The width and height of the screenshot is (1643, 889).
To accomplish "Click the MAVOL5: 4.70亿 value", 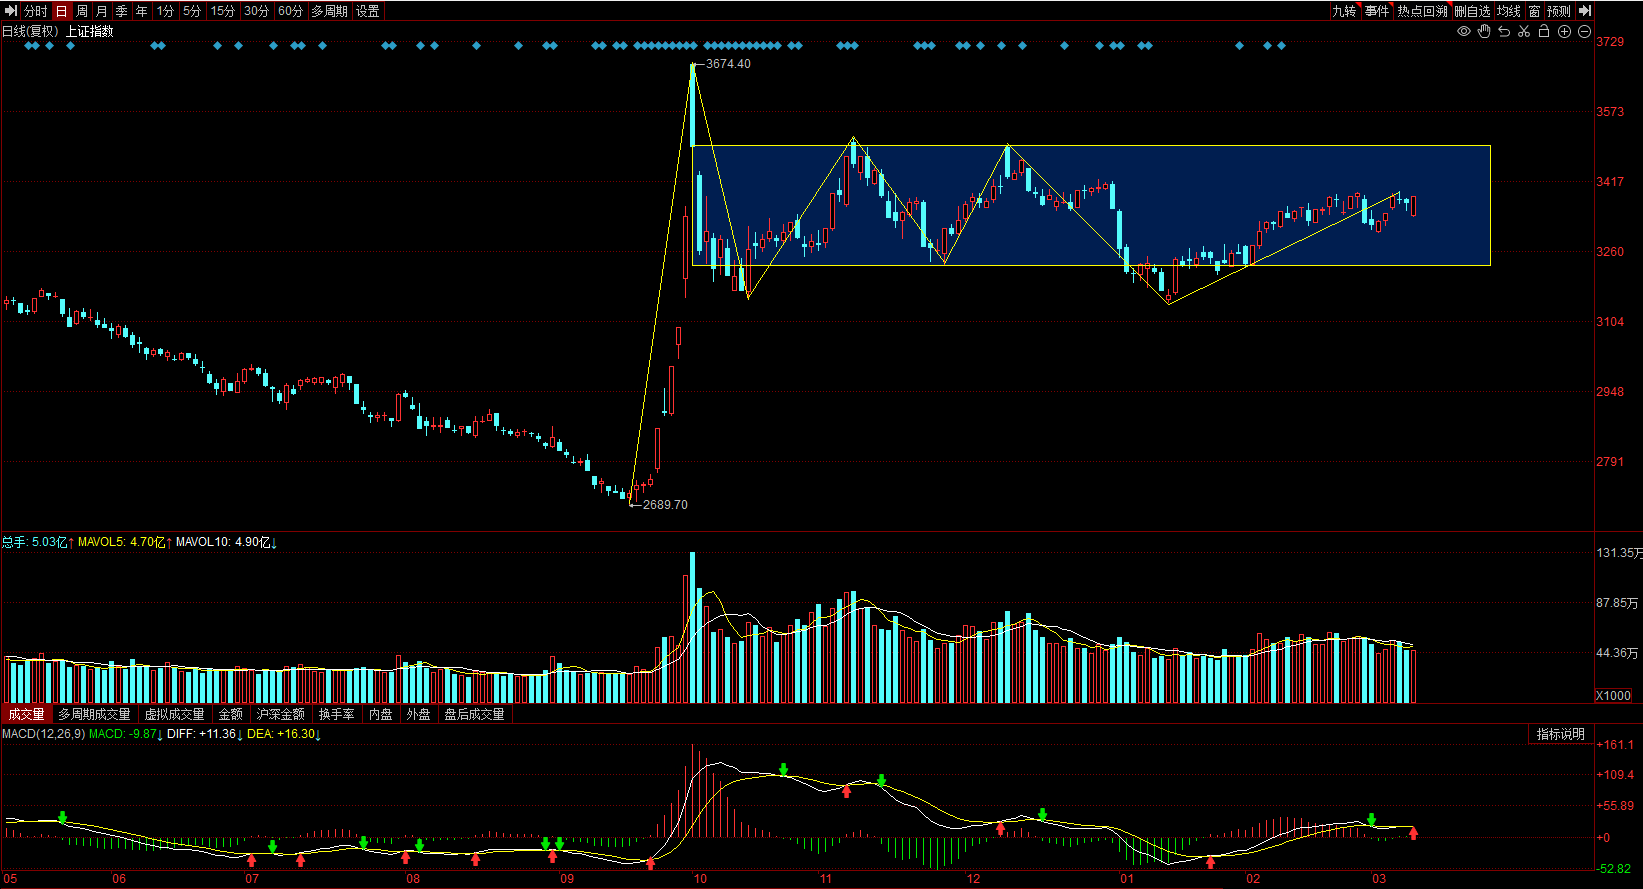I will click(121, 542).
